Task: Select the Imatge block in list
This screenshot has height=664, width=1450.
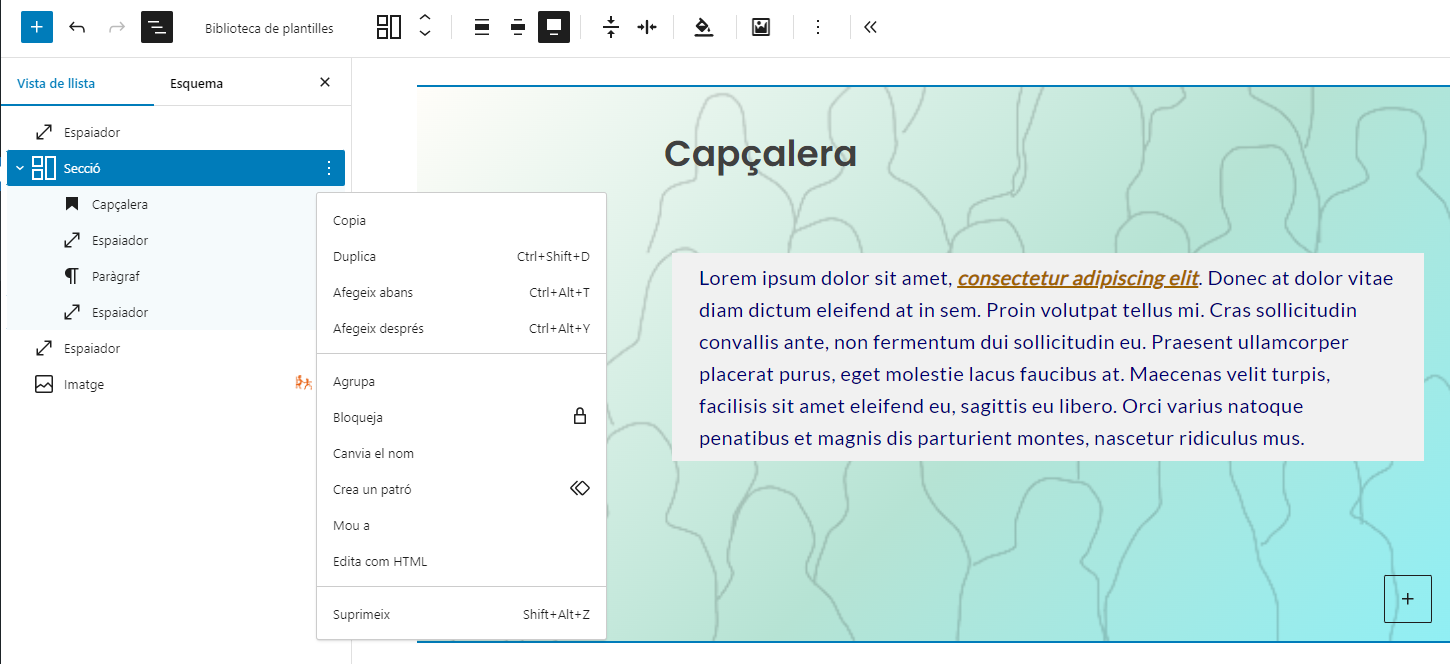Action: click(84, 384)
